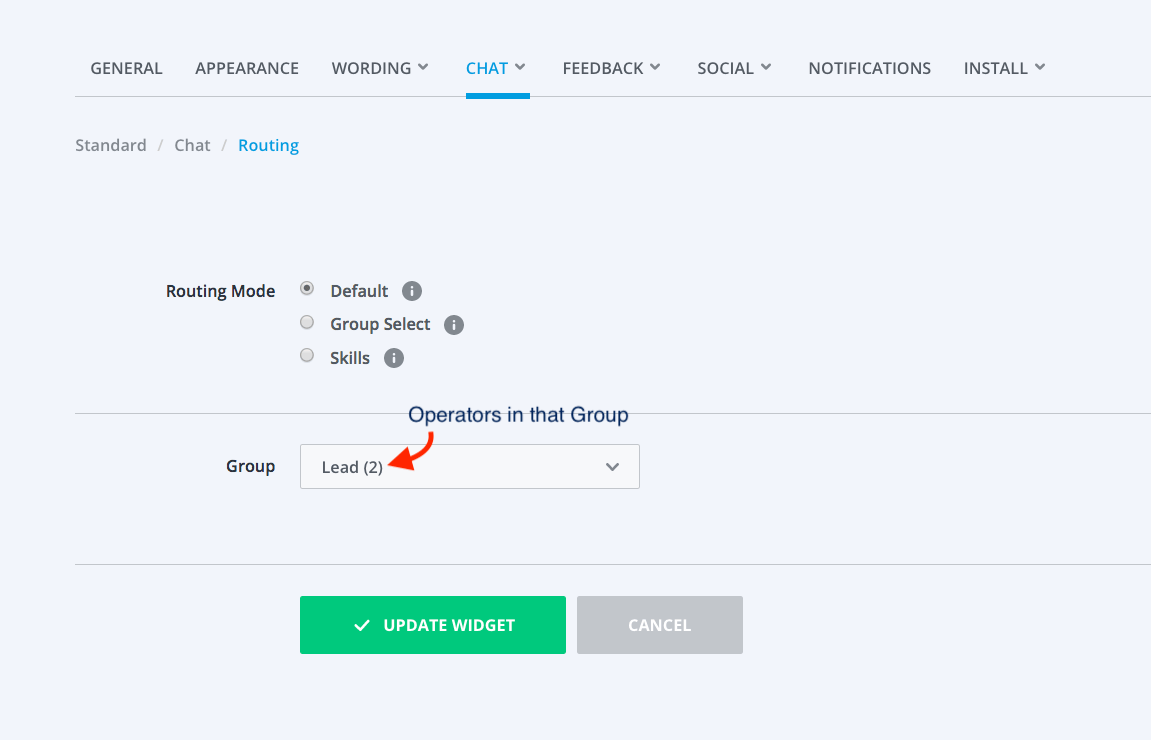Click the info icon next to Default
Image resolution: width=1151 pixels, height=740 pixels.
(x=411, y=290)
